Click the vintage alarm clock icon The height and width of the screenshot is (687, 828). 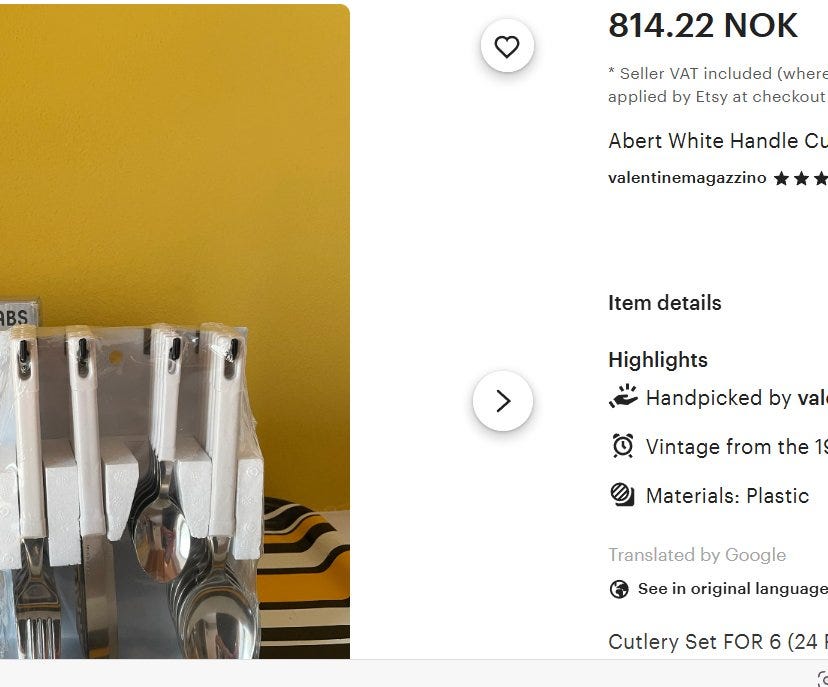(623, 446)
